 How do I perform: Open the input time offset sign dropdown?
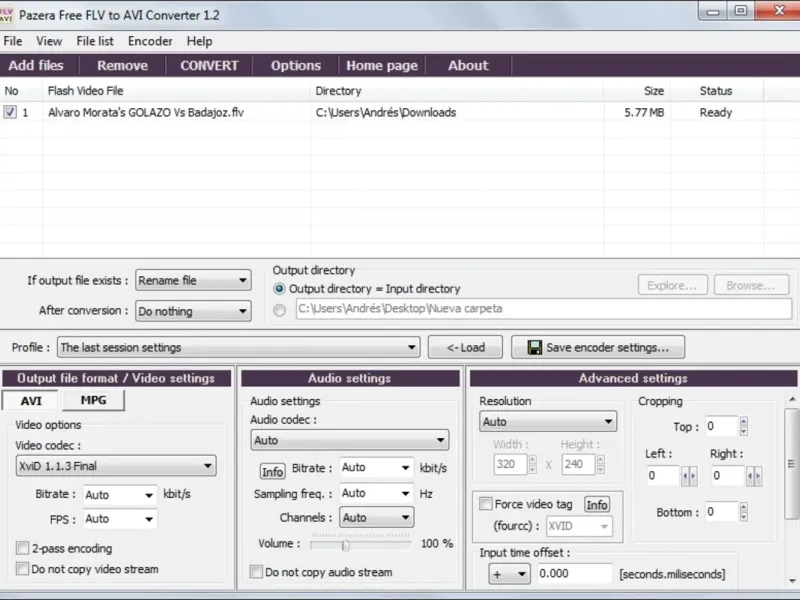tap(509, 574)
